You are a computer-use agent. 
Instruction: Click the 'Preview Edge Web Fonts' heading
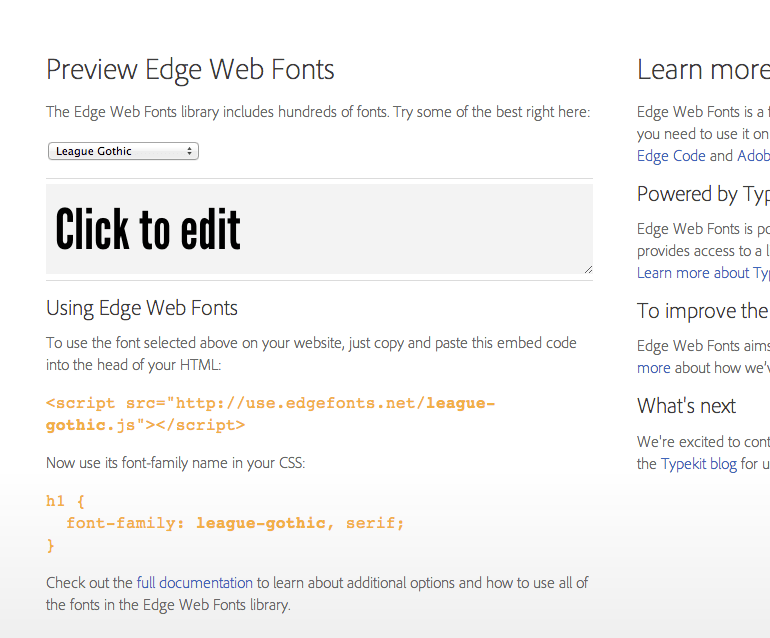[x=190, y=69]
